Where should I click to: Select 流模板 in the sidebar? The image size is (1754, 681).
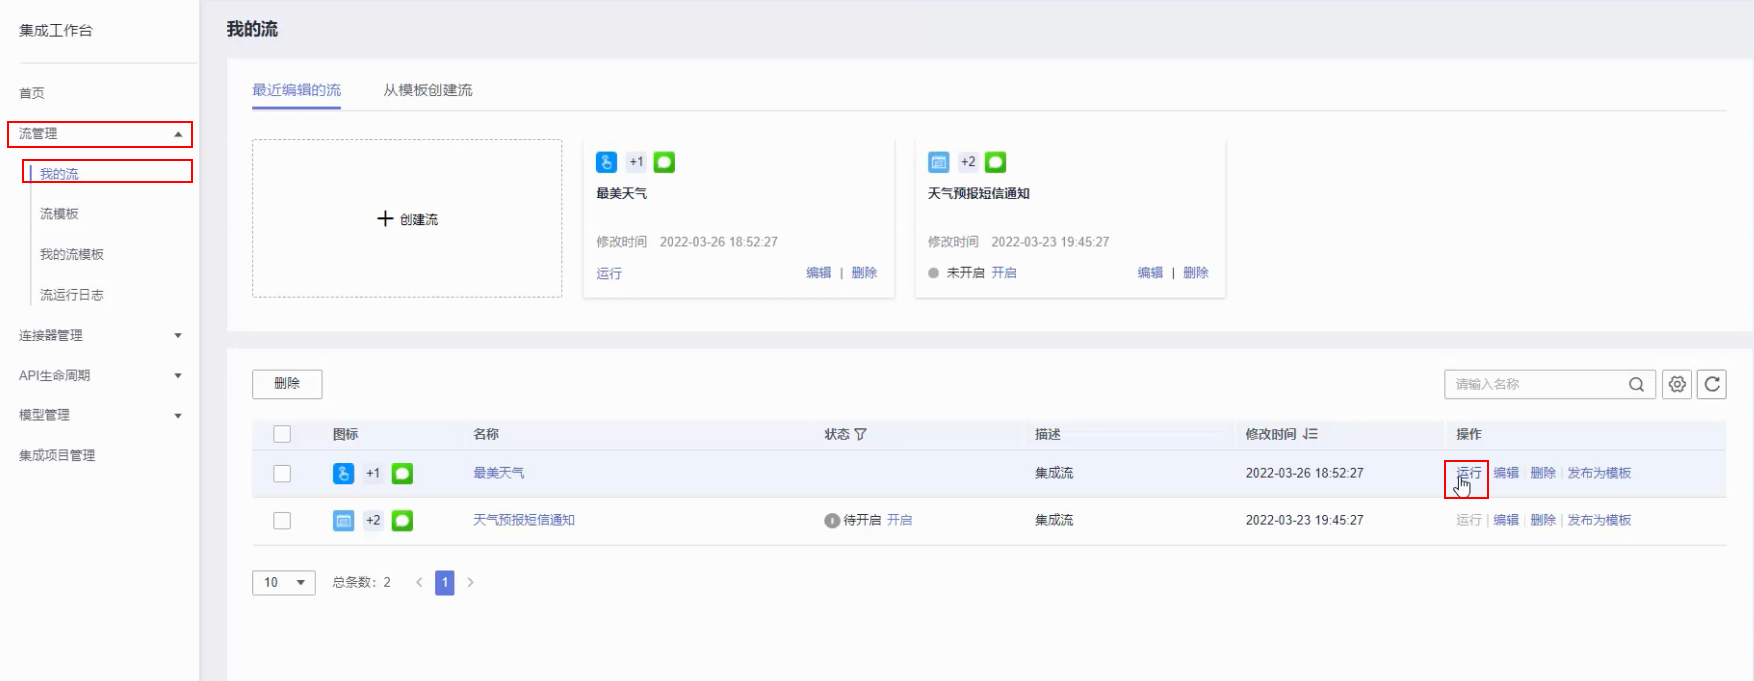point(59,214)
